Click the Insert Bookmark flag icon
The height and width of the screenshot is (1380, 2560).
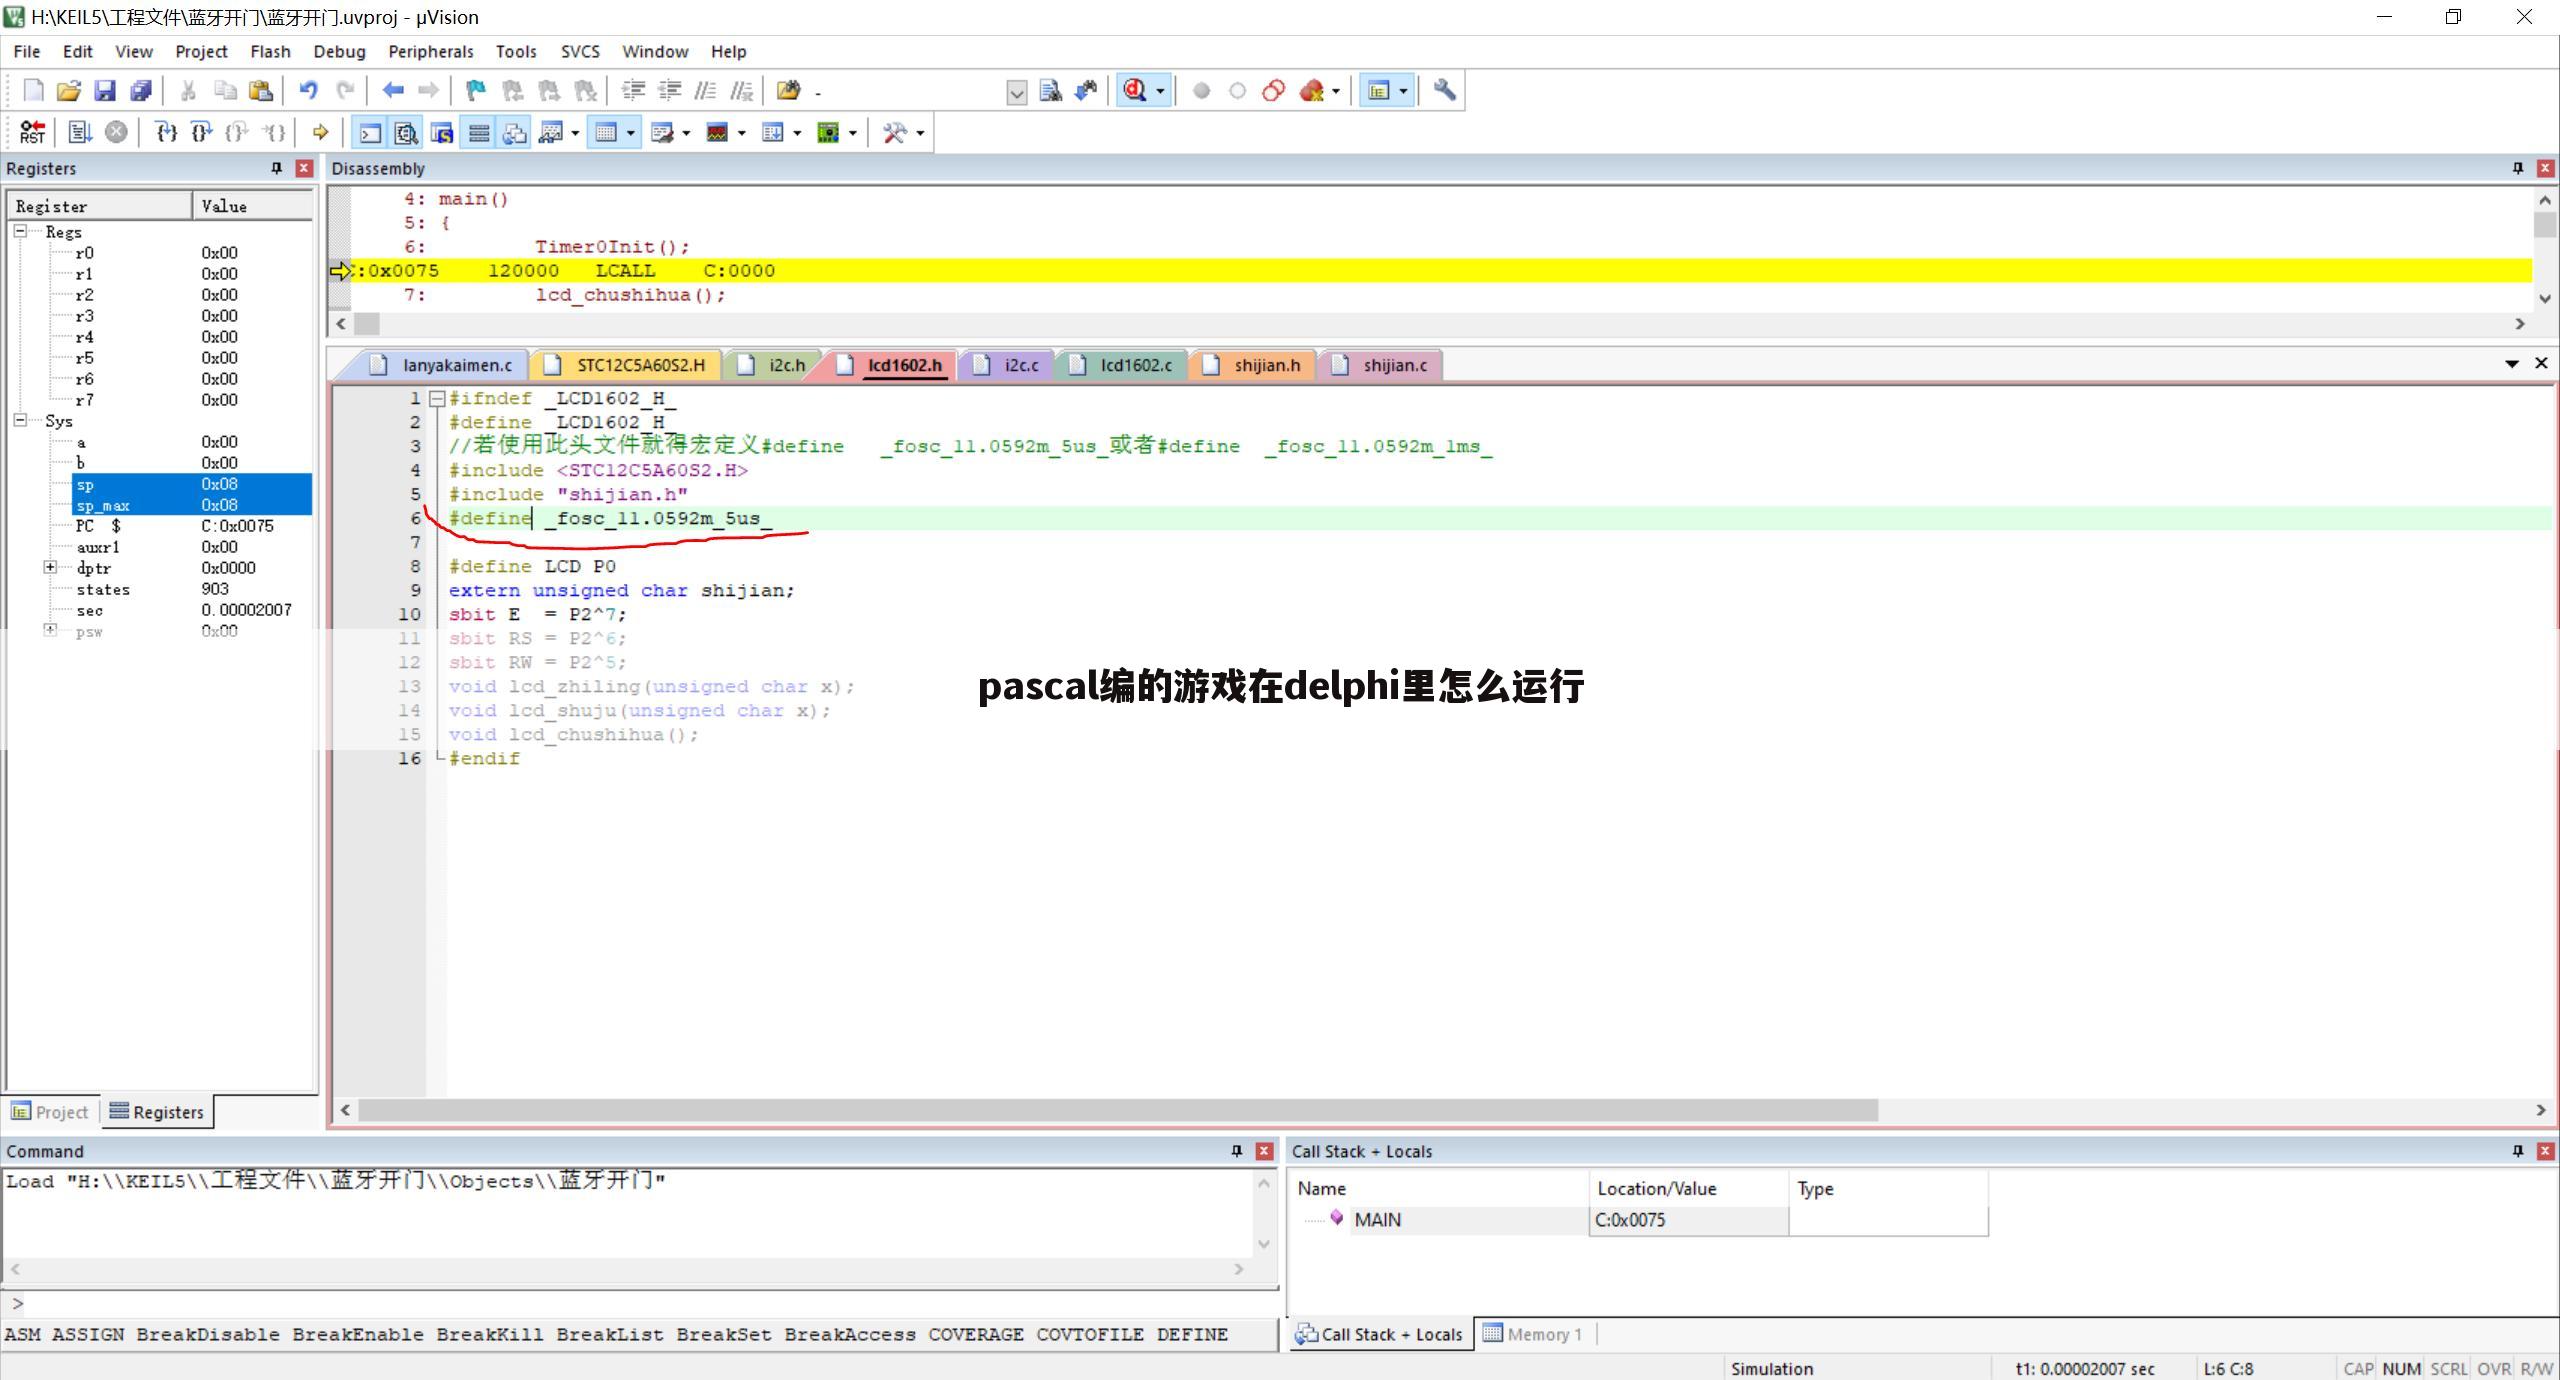coord(476,91)
